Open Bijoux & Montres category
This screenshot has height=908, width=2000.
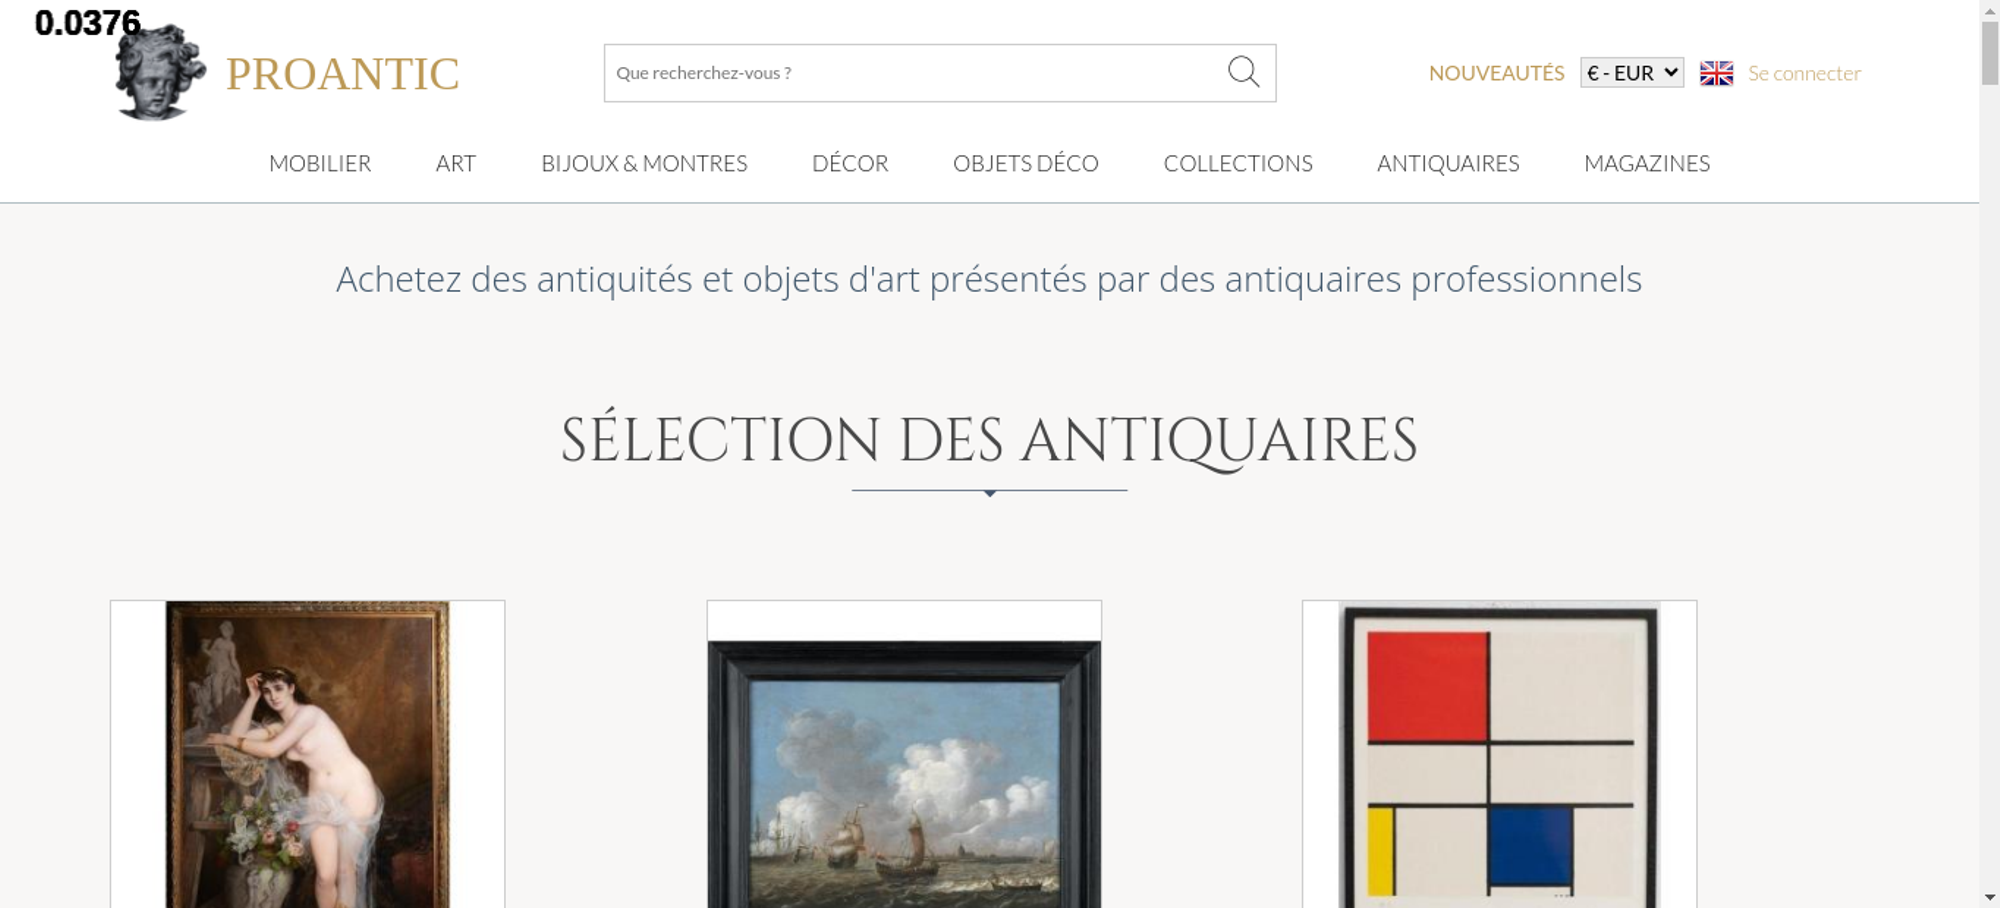coord(644,163)
